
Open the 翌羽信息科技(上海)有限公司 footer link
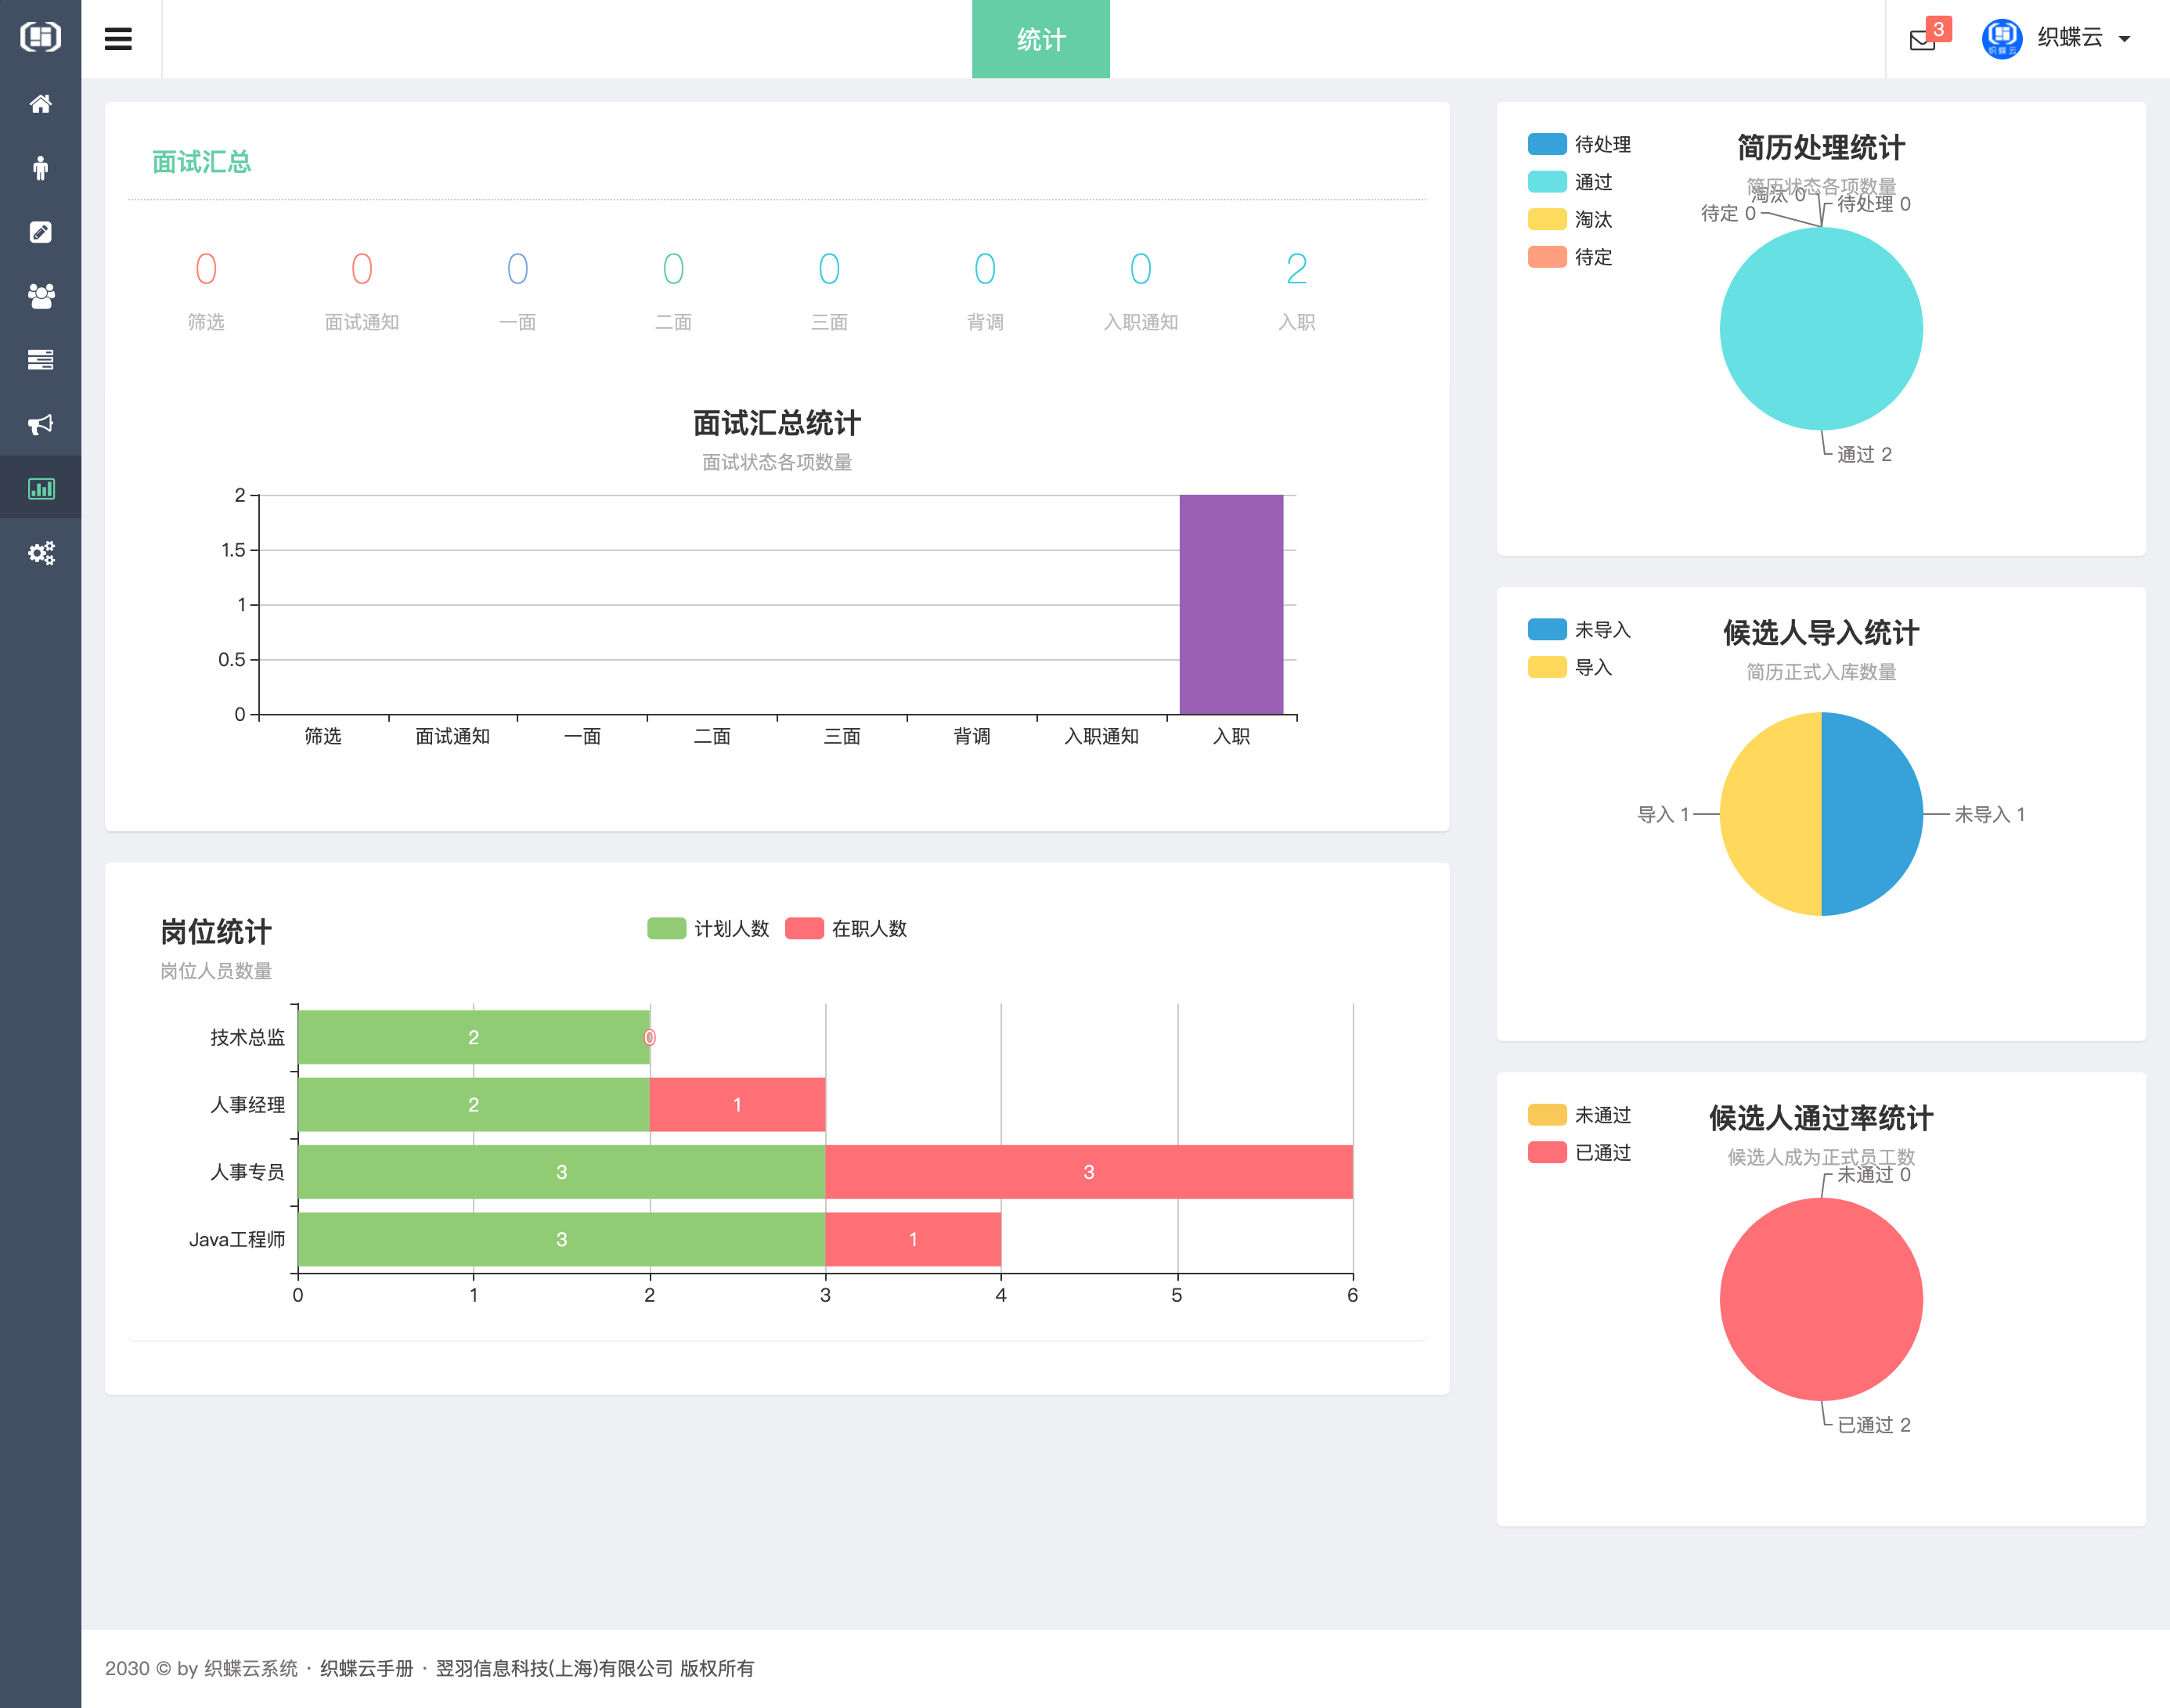pos(554,1668)
